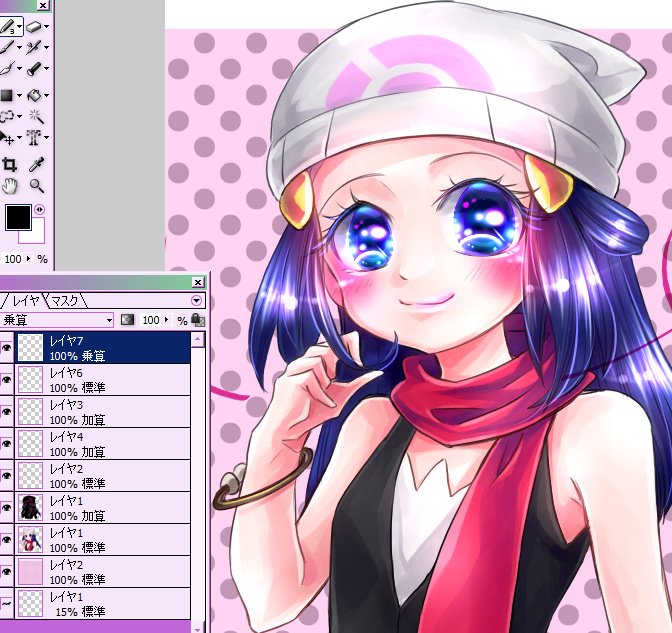Image resolution: width=672 pixels, height=633 pixels.
Task: Switch to the レイヤ tab
Action: pyautogui.click(x=24, y=300)
